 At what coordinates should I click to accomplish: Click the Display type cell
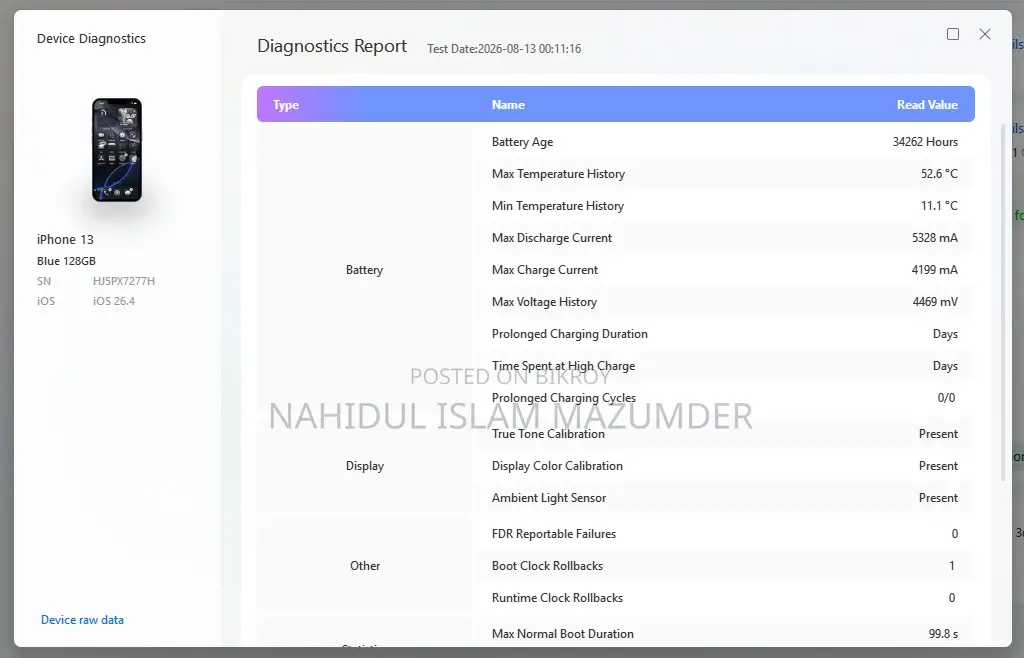coord(364,465)
